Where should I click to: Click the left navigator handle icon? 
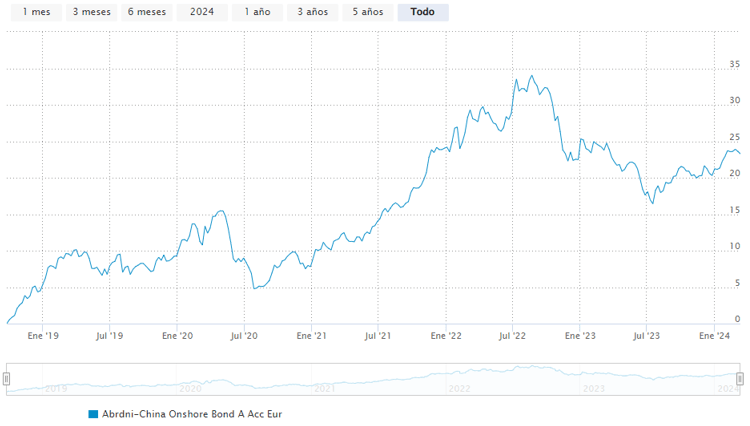[7, 378]
